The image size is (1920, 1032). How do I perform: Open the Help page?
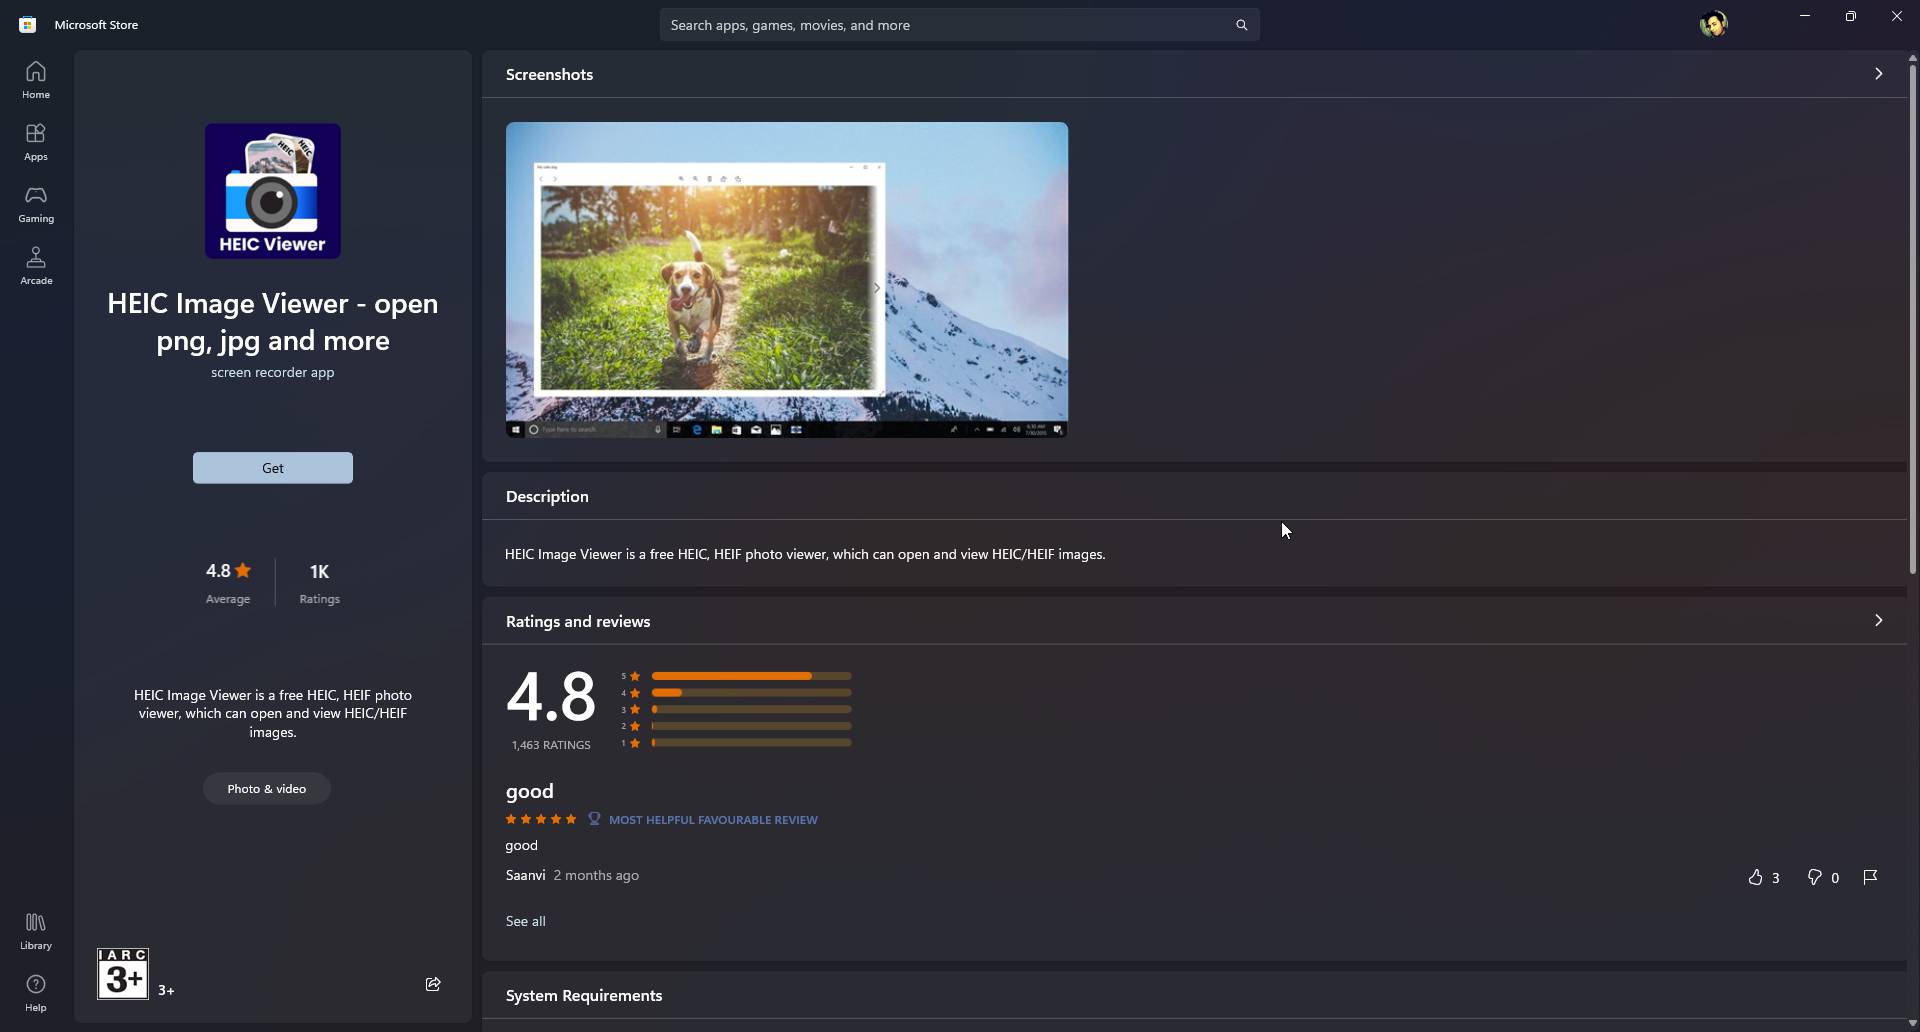click(x=36, y=993)
